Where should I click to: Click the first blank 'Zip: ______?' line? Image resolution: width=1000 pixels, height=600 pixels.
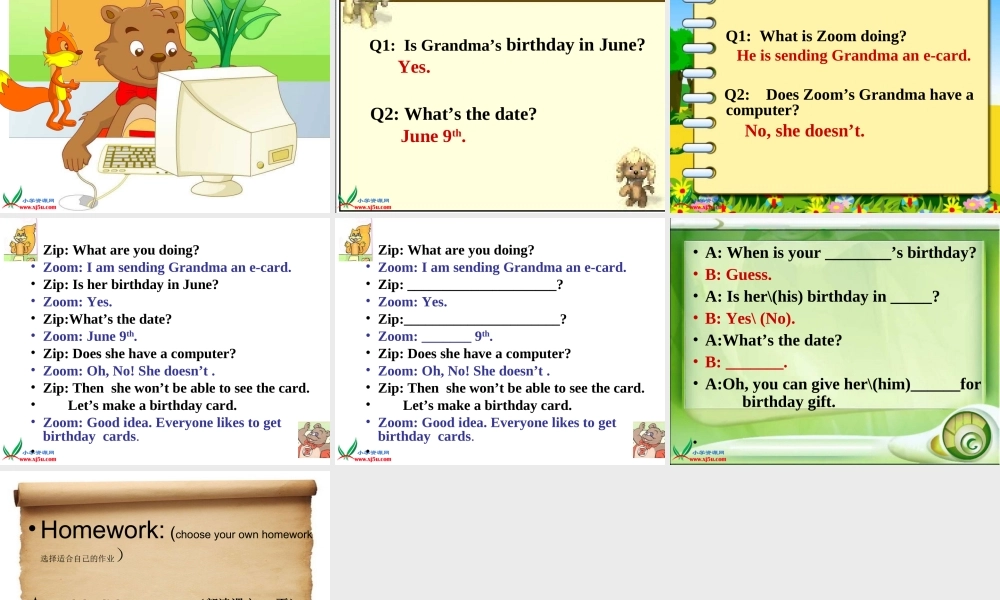pyautogui.click(x=471, y=284)
